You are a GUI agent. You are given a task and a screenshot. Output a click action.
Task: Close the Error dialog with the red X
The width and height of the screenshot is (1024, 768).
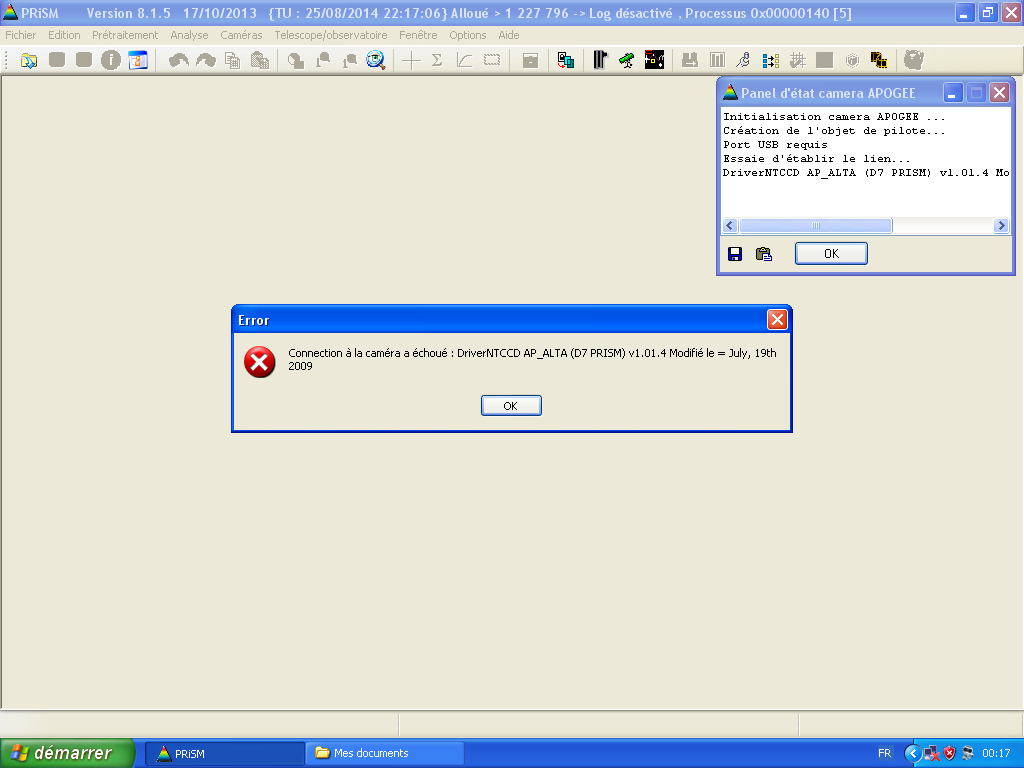(x=777, y=320)
